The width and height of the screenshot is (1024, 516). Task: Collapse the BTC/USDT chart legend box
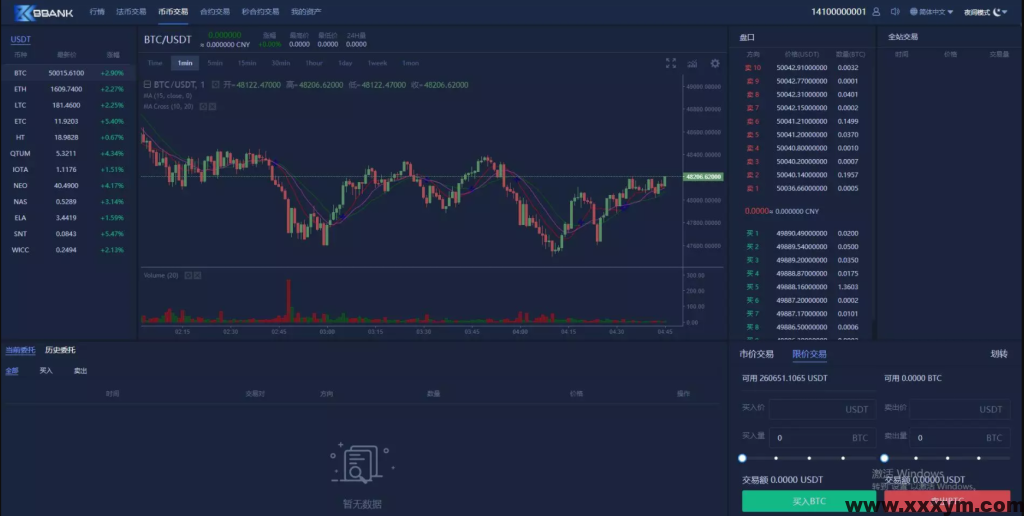coord(148,85)
